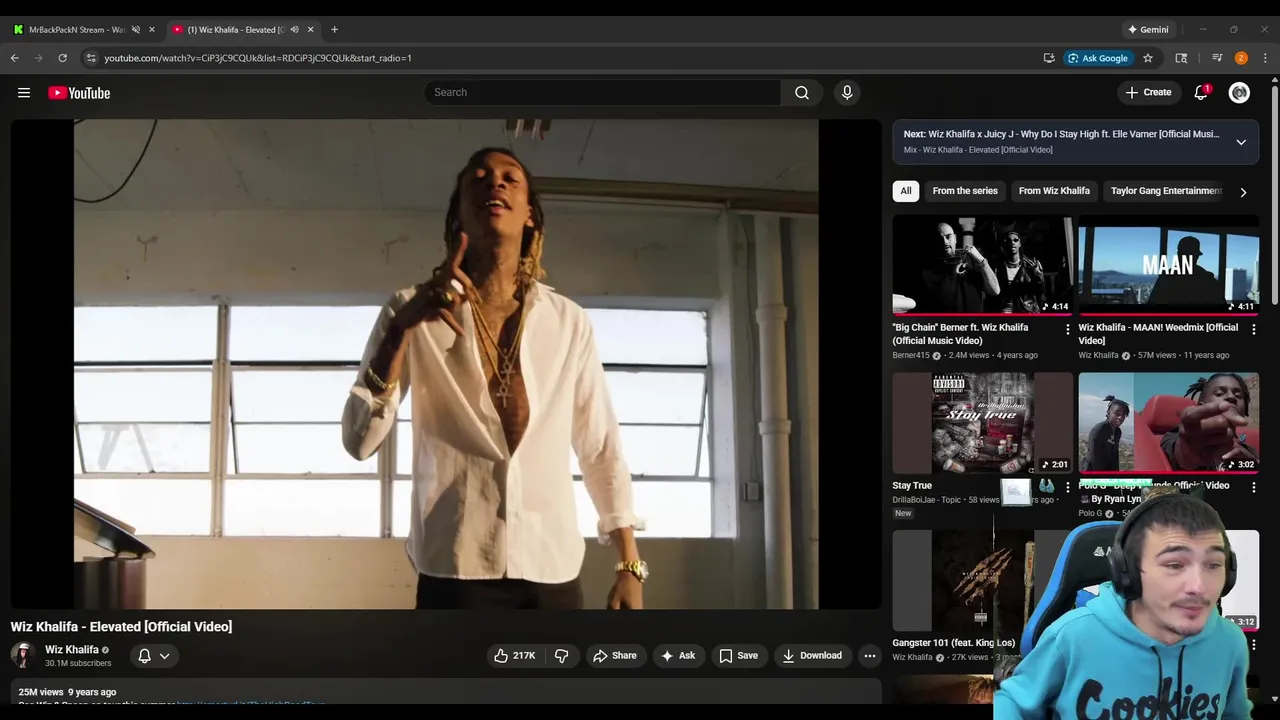Open the Wiz Khalifa MAAN! Weedmix title
Screen dimensions: 1280x720
tap(1158, 334)
